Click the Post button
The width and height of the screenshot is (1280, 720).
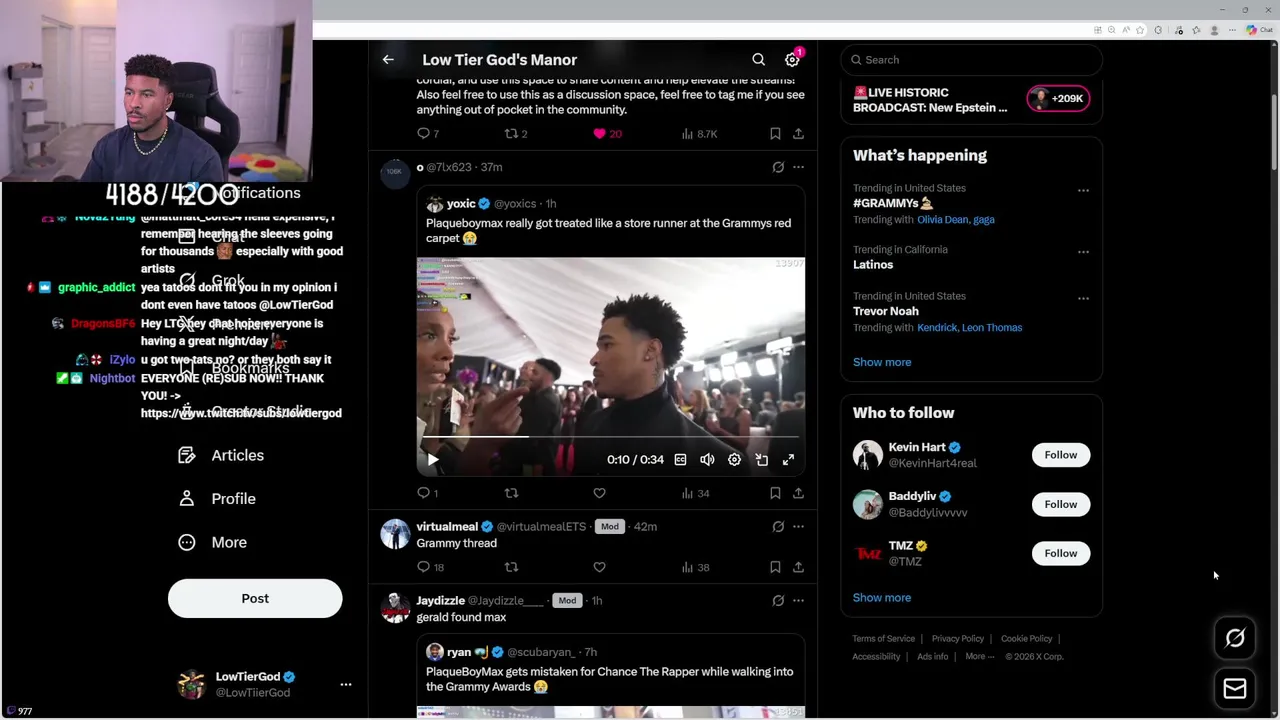(x=255, y=598)
